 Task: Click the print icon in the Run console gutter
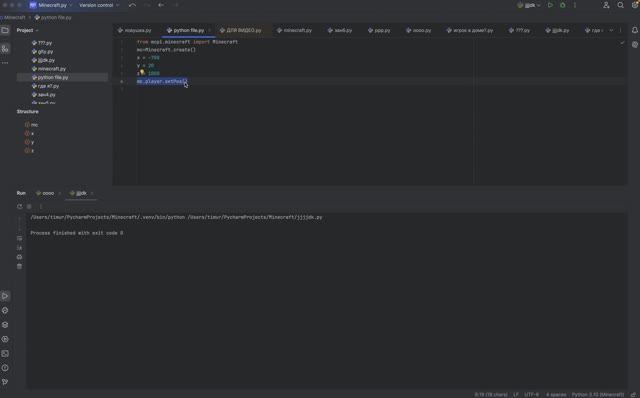click(20, 257)
